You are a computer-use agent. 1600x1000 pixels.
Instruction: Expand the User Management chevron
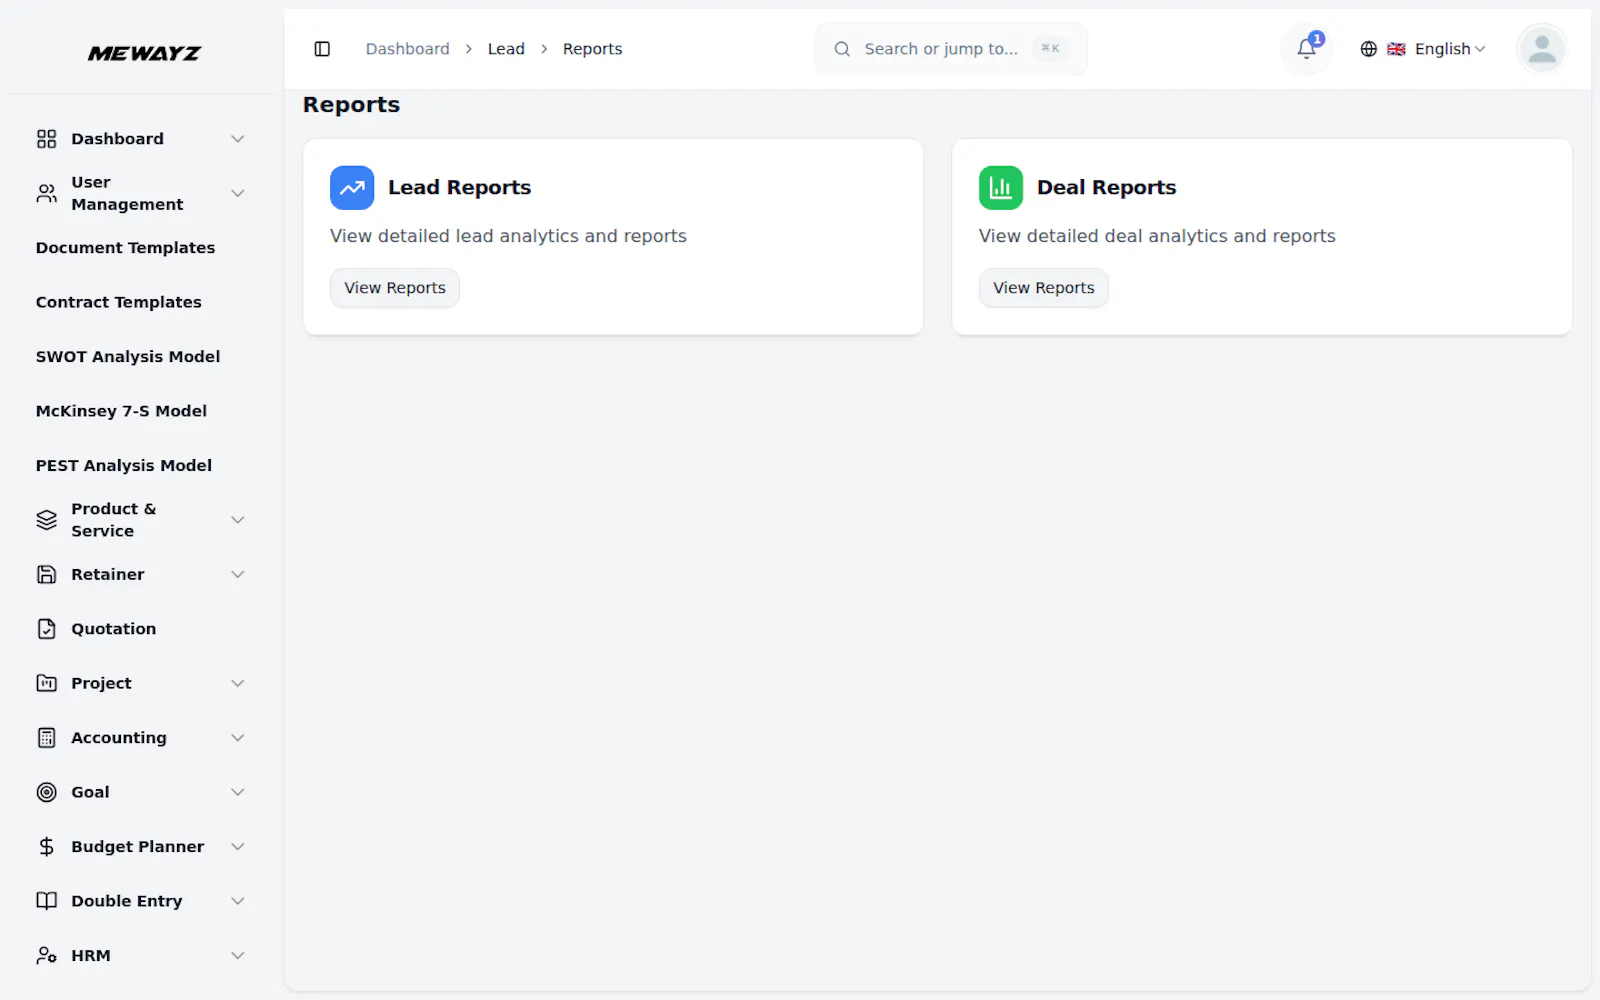(238, 193)
